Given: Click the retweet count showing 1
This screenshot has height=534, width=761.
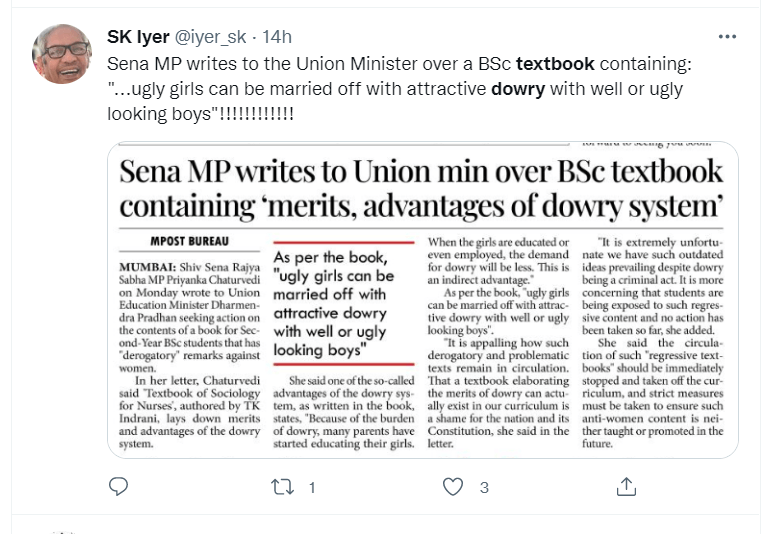Looking at the screenshot, I should (x=312, y=488).
